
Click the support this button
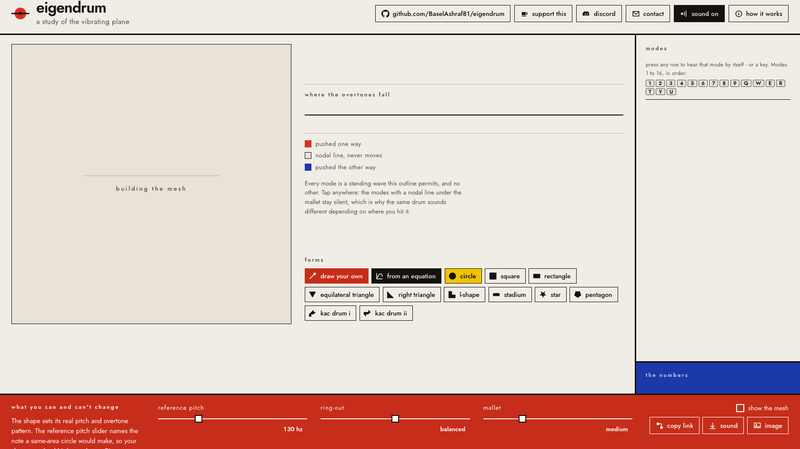(x=543, y=14)
